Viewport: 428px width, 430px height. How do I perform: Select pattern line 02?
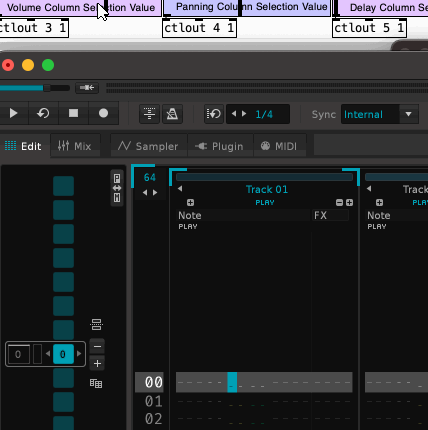(154, 419)
